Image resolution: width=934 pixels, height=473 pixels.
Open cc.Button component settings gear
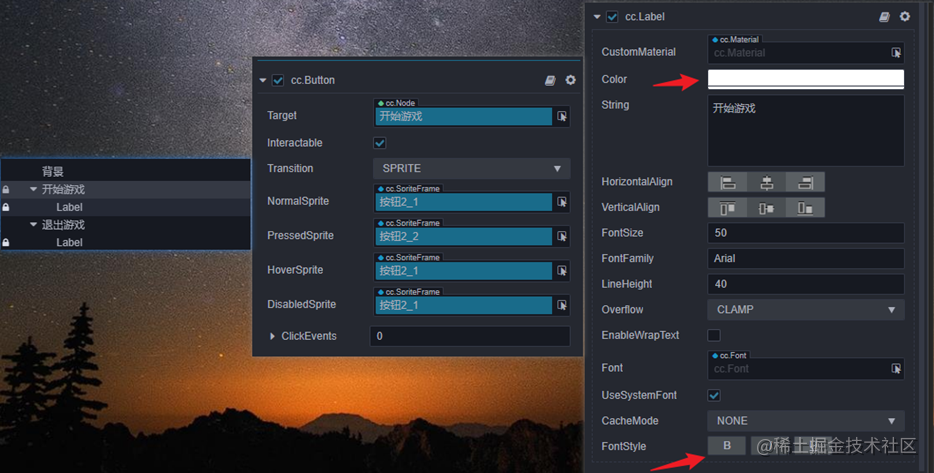coord(571,80)
